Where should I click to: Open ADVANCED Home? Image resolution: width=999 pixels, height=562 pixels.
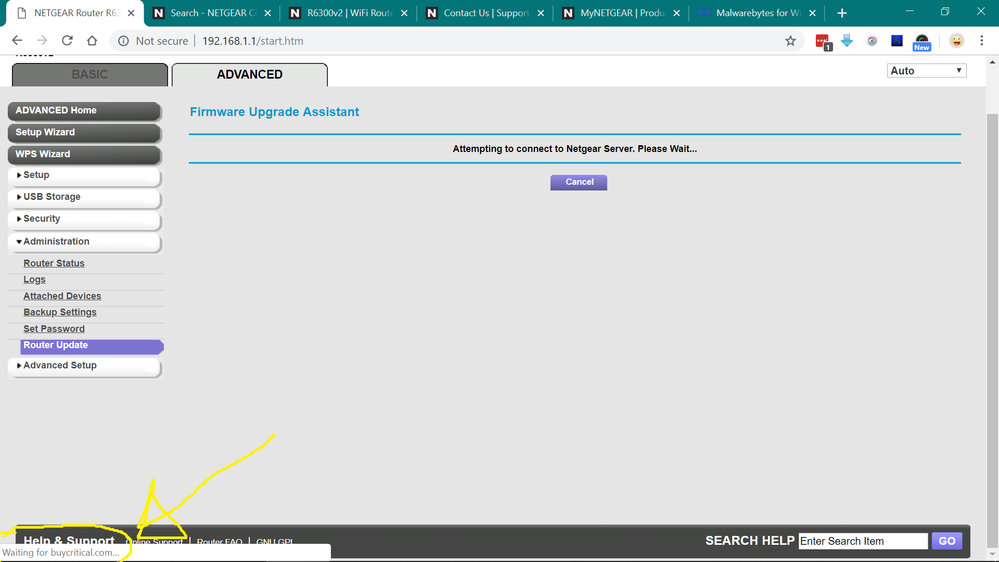pos(84,111)
